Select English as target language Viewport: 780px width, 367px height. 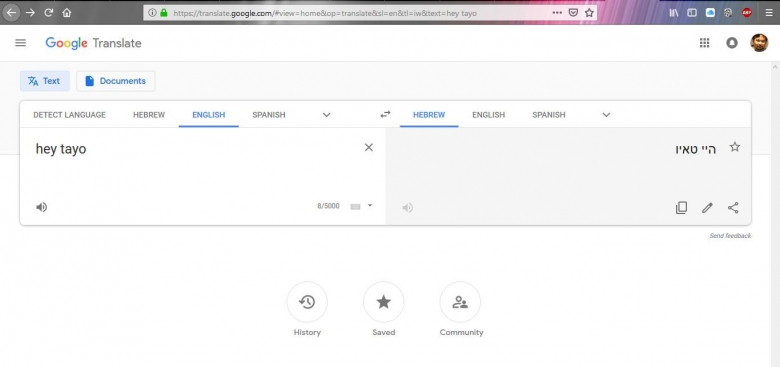click(x=488, y=115)
